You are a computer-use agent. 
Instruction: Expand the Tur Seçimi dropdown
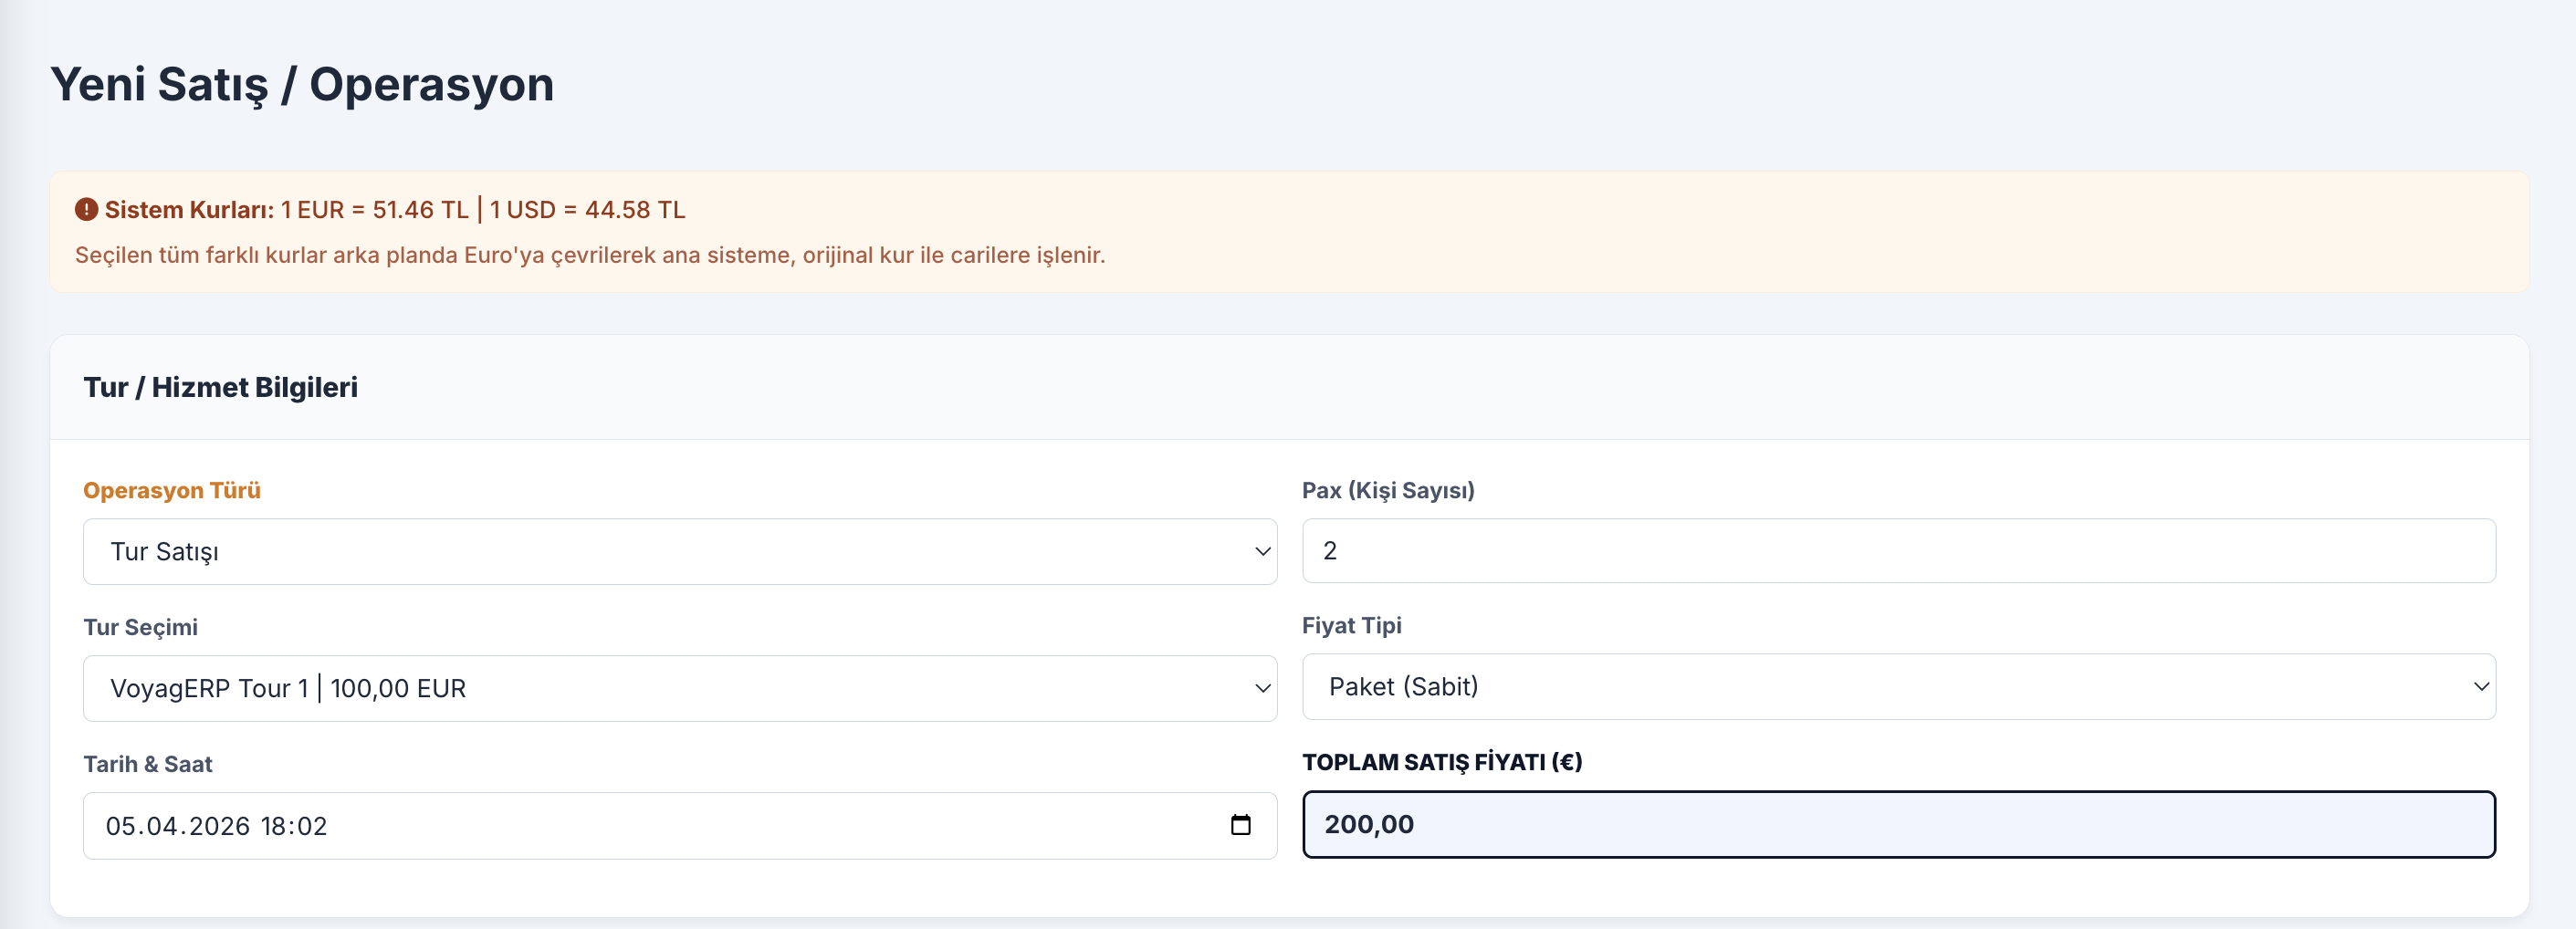click(679, 688)
